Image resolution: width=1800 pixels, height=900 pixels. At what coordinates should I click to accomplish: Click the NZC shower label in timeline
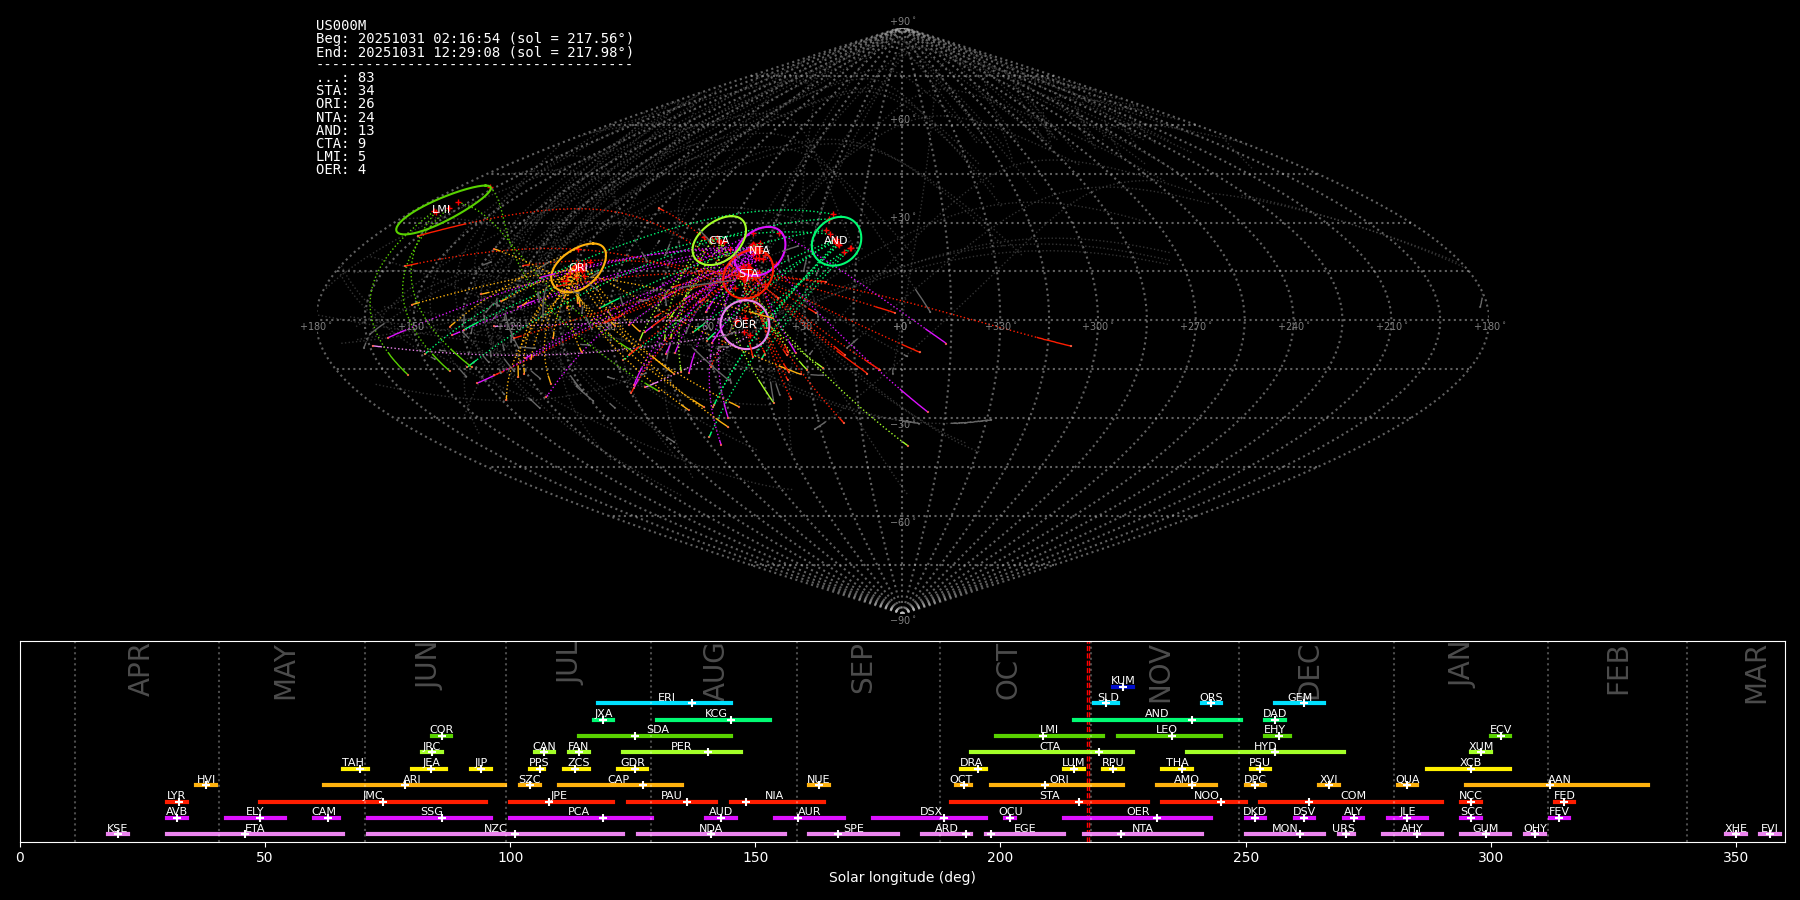pyautogui.click(x=496, y=829)
